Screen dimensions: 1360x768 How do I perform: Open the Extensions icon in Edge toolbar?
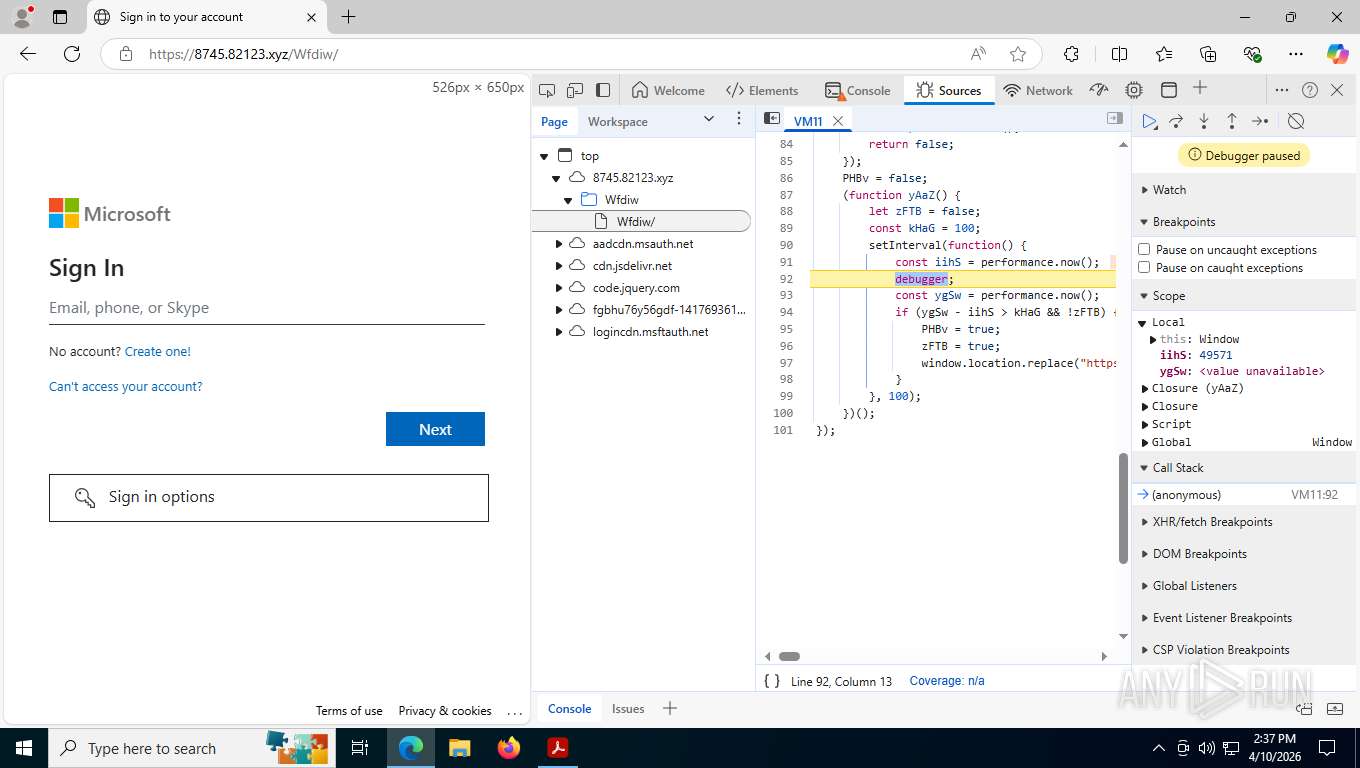pos(1072,54)
